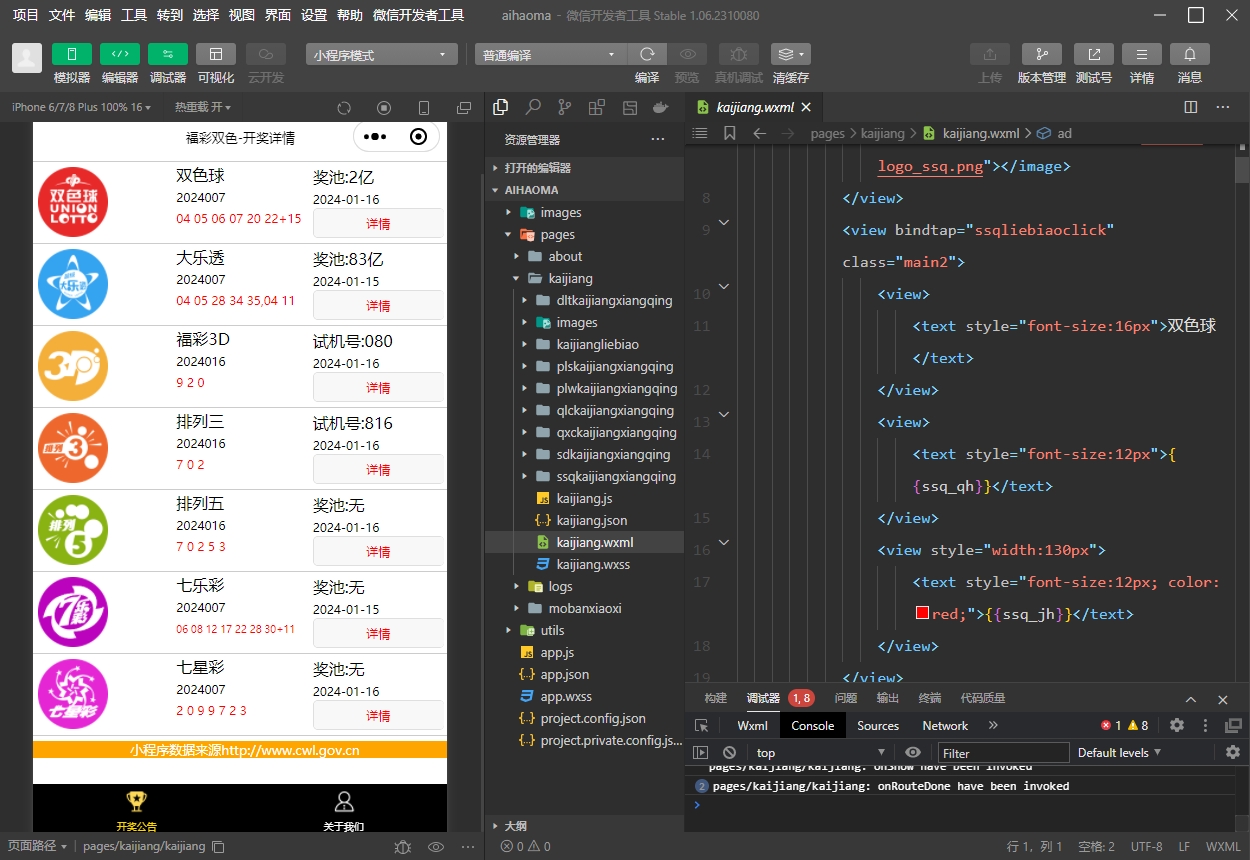Open the capsule menu dots in the simulator
1250x860 pixels.
pyautogui.click(x=375, y=137)
